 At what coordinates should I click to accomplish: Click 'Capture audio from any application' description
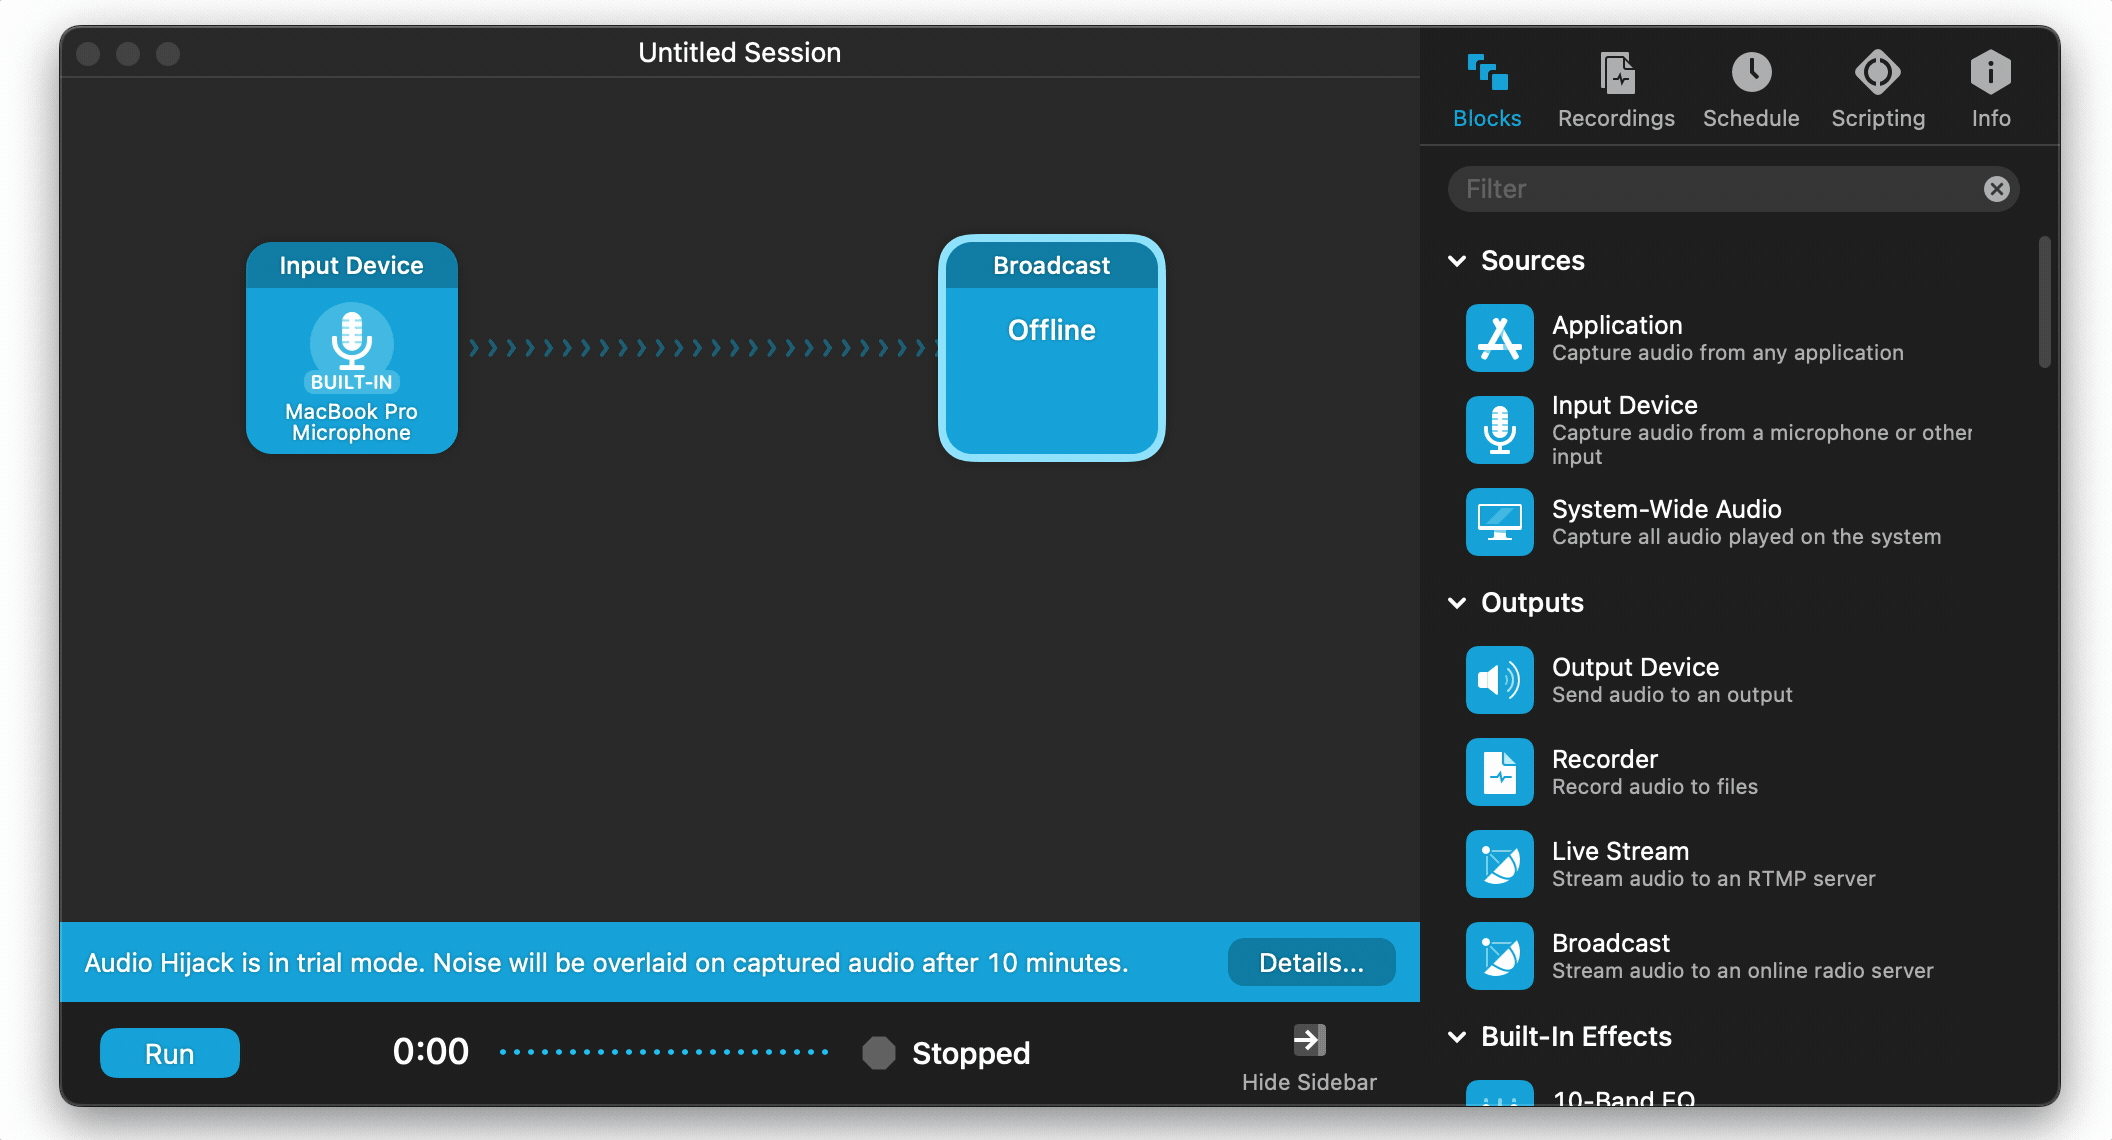(x=1727, y=353)
